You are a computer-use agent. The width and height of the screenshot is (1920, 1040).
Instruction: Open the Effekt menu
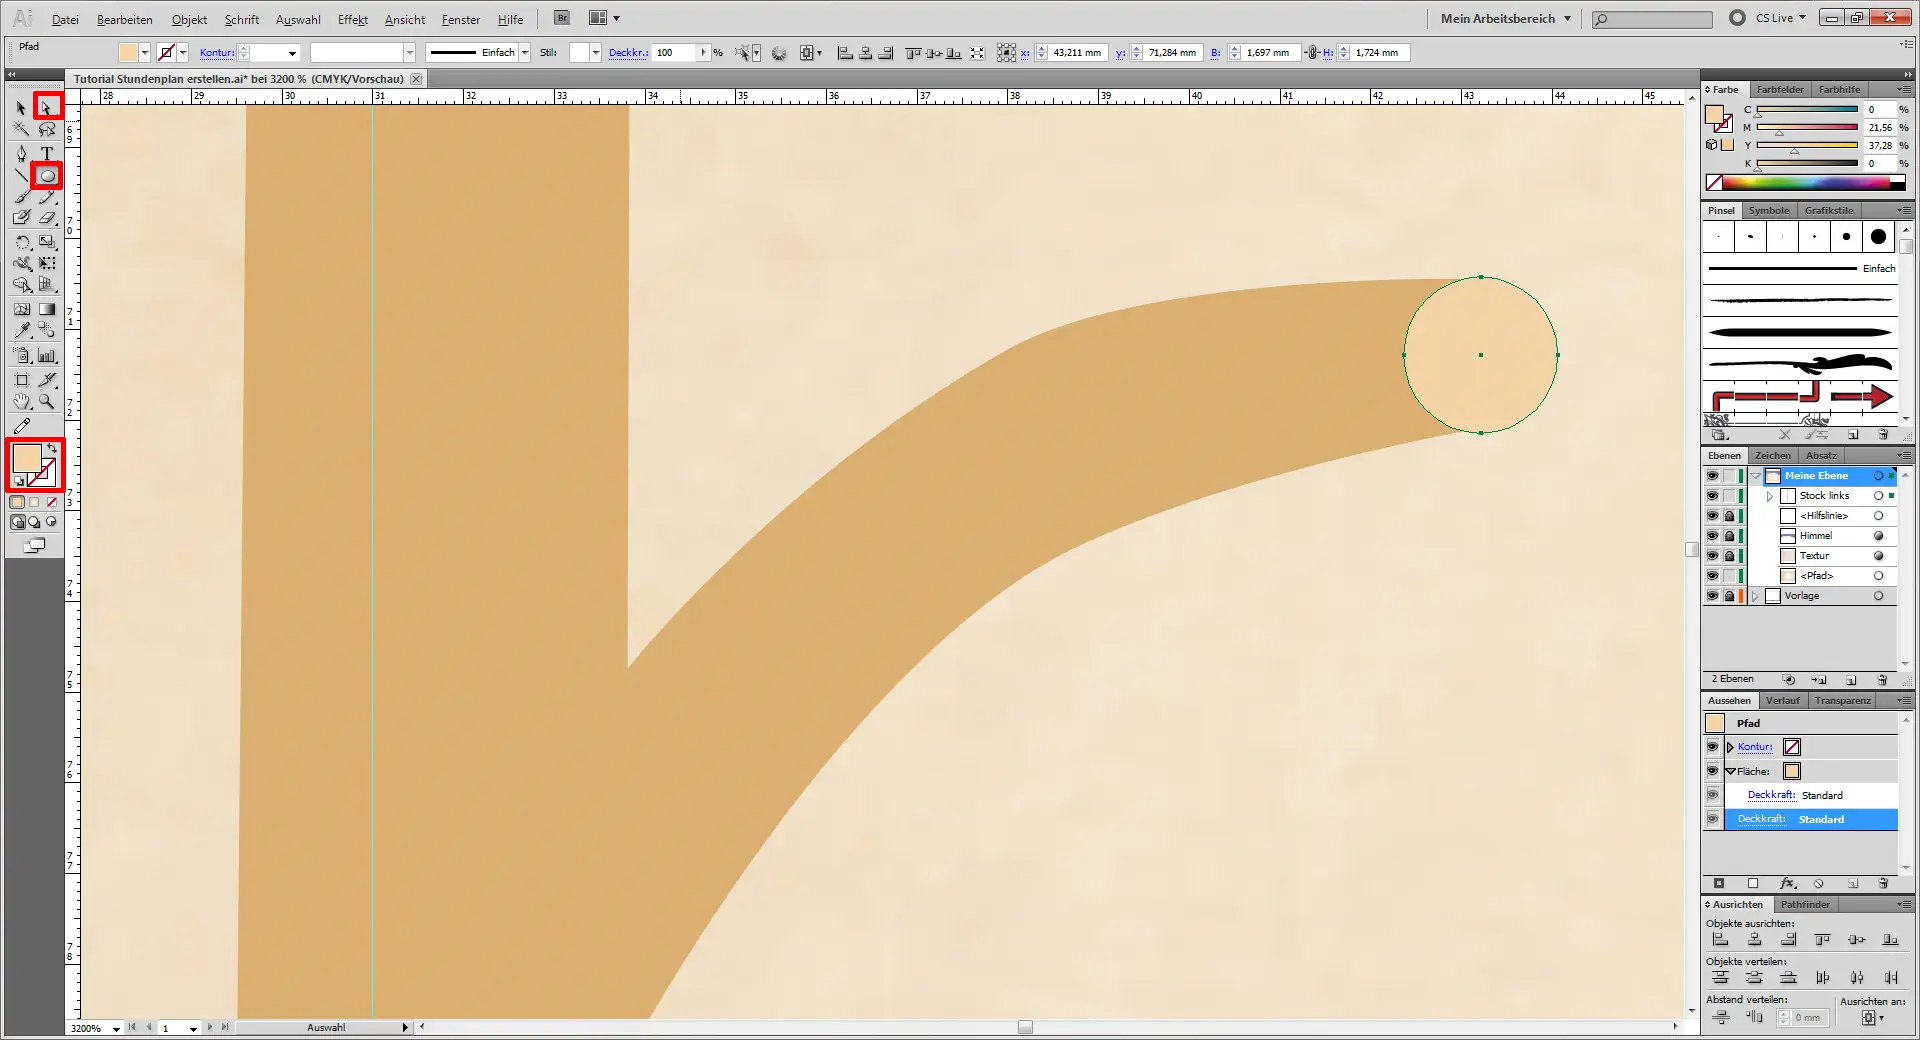click(x=352, y=19)
